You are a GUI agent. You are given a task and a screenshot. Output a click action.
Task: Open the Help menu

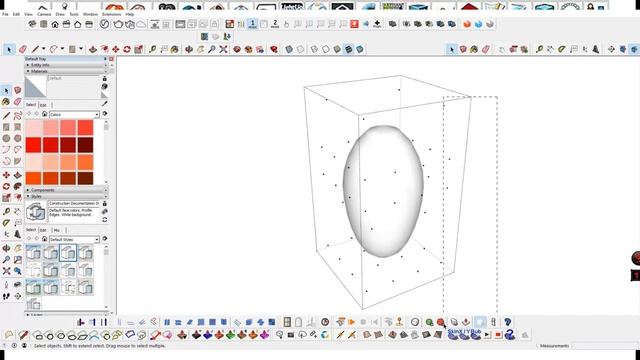[x=129, y=14]
